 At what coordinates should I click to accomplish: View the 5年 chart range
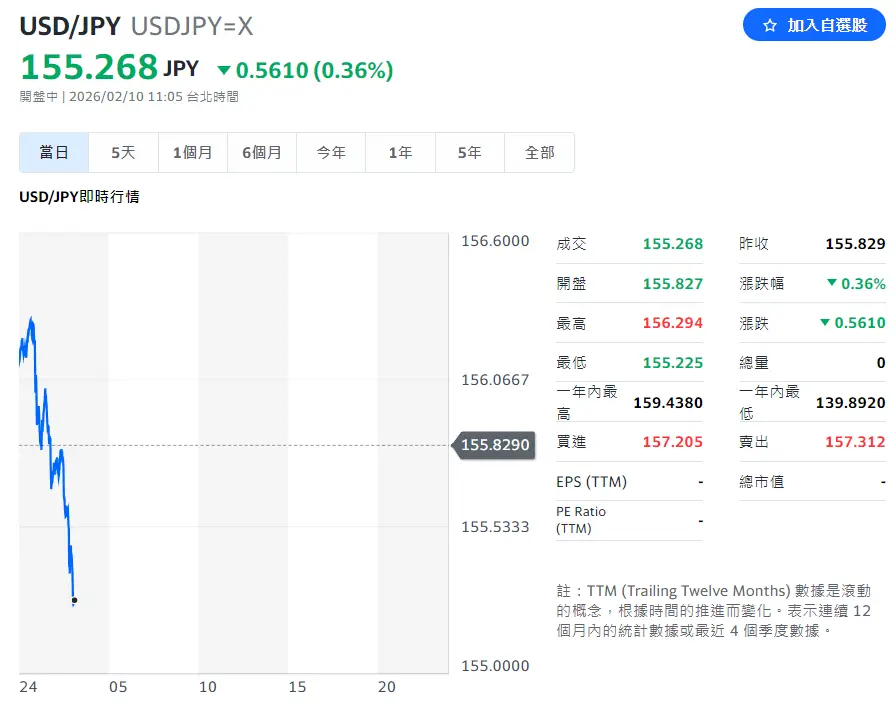469,153
